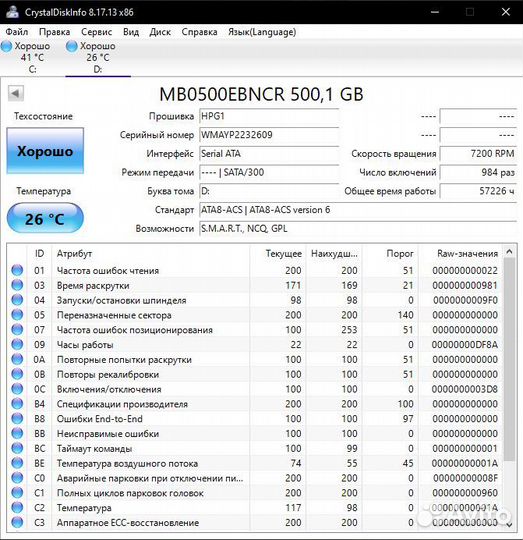
Task: Open the Файл menu
Action: (x=17, y=32)
